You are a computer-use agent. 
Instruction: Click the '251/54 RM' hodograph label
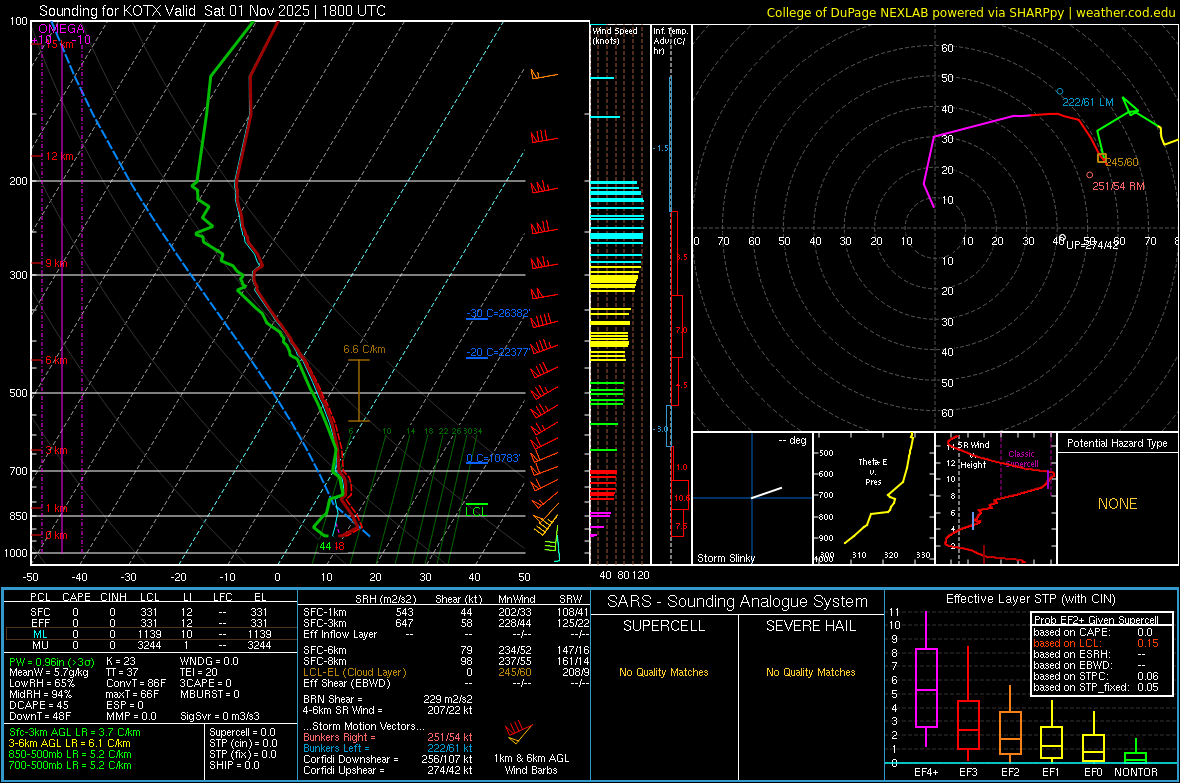[1118, 186]
